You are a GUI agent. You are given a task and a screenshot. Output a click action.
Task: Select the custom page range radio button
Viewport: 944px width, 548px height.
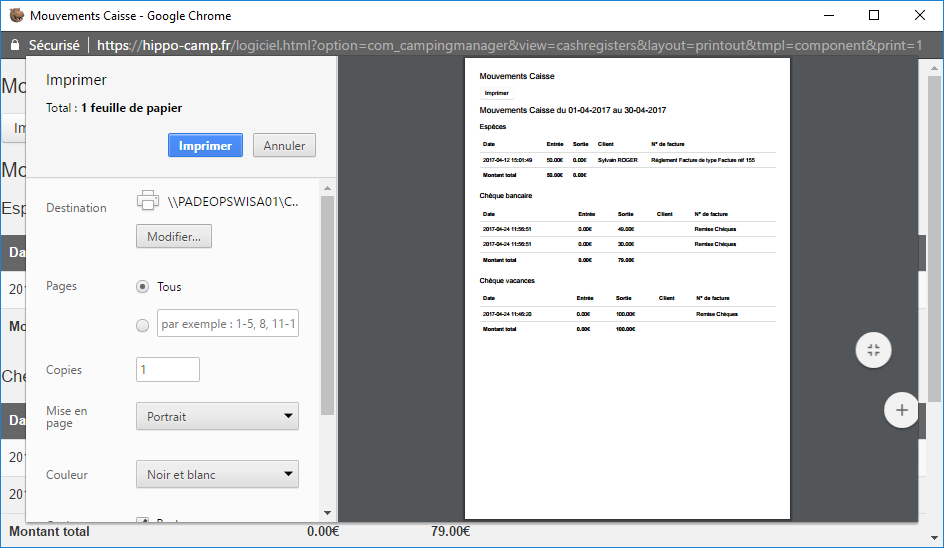click(x=143, y=325)
